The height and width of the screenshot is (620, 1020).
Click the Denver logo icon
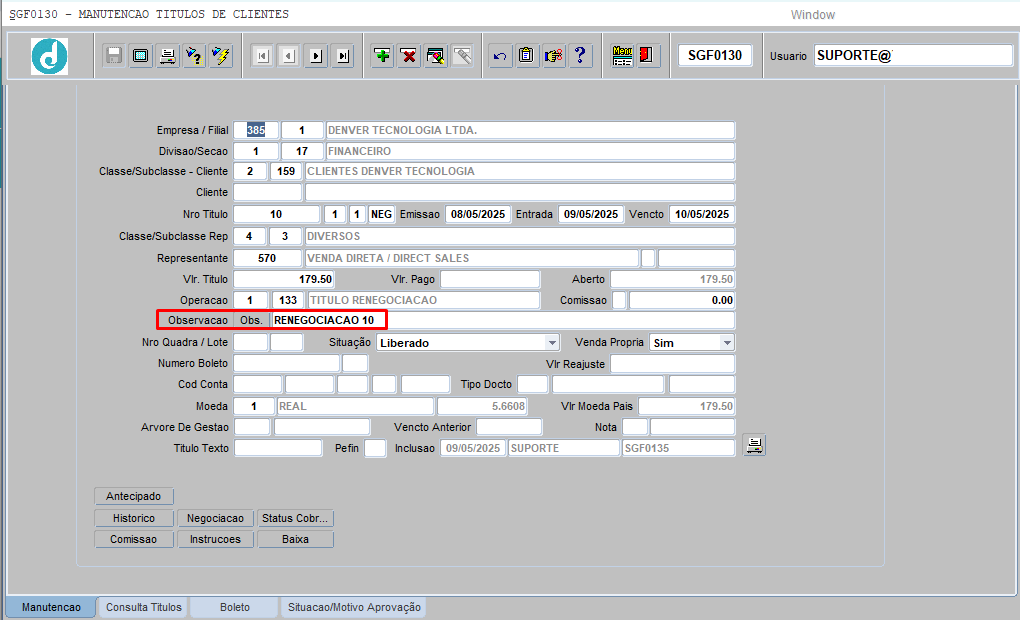click(49, 56)
